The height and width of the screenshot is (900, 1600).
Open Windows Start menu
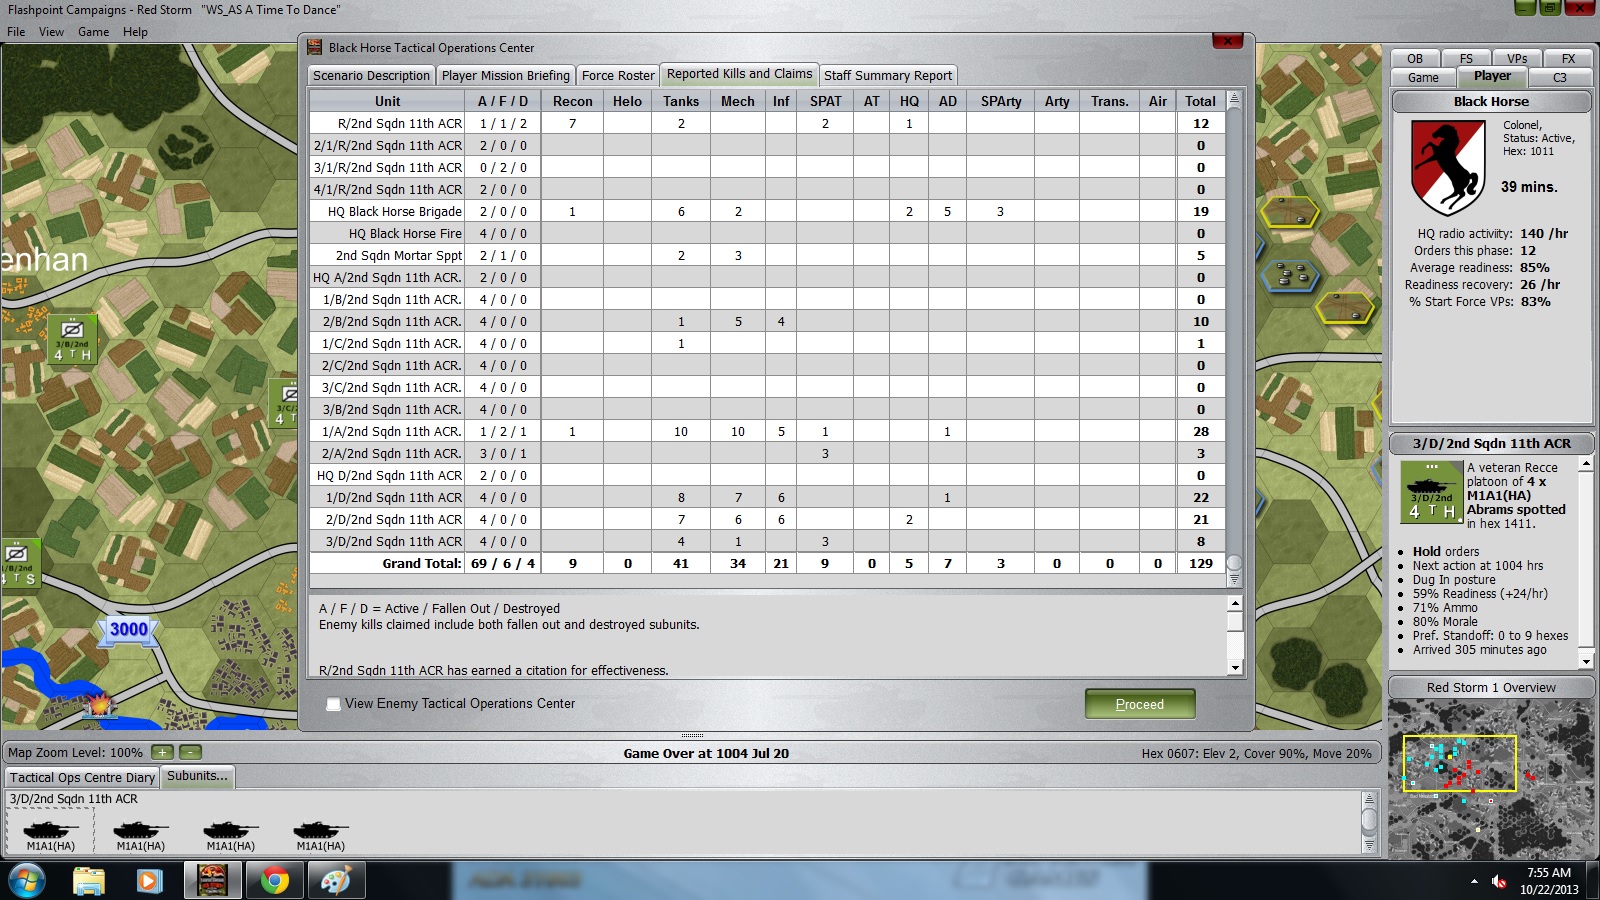(x=26, y=881)
